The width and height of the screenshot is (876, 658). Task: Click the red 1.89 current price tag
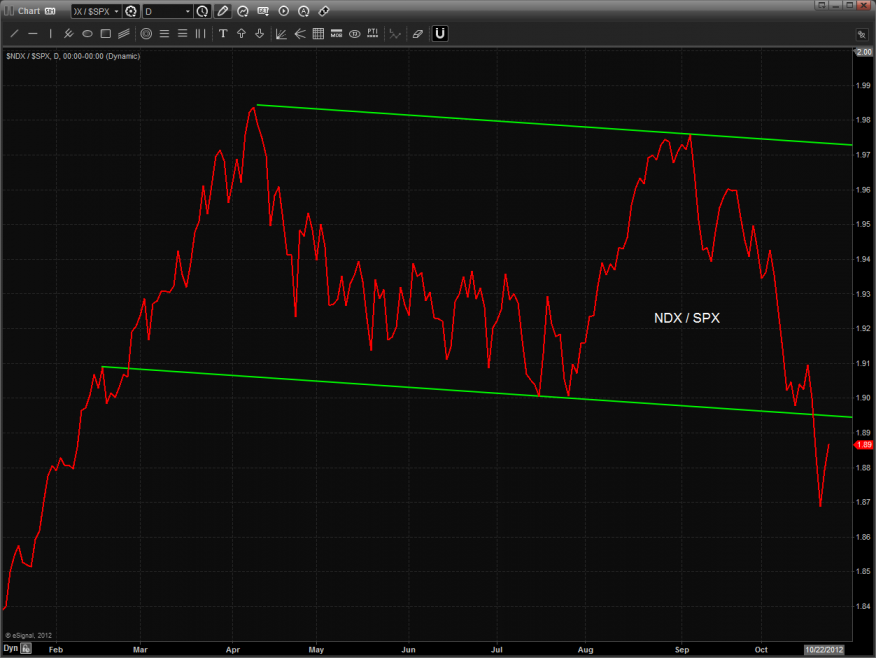864,445
